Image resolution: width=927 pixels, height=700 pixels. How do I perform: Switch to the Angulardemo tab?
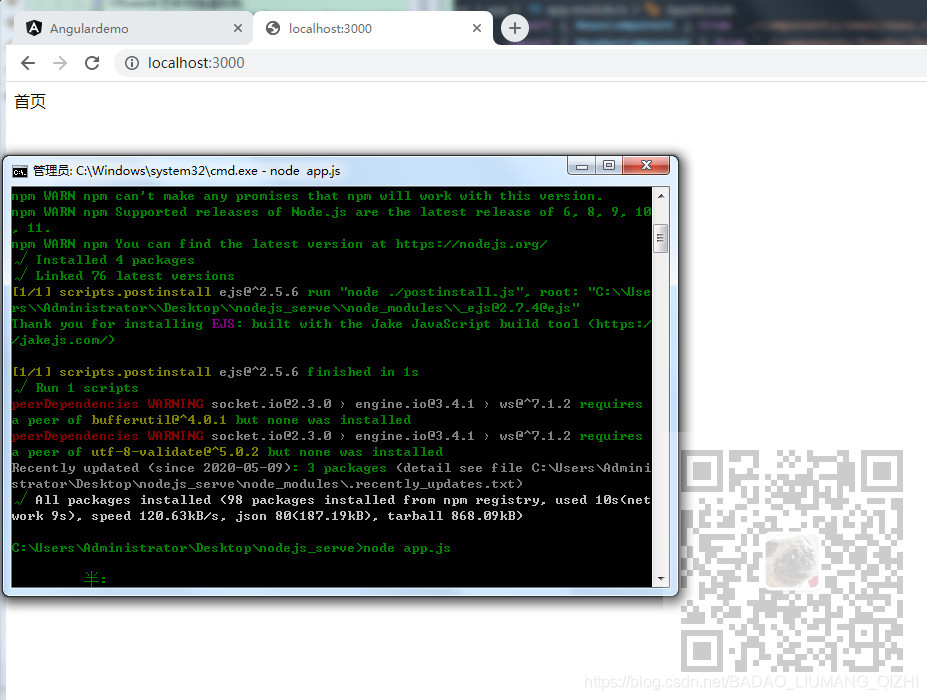(120, 28)
